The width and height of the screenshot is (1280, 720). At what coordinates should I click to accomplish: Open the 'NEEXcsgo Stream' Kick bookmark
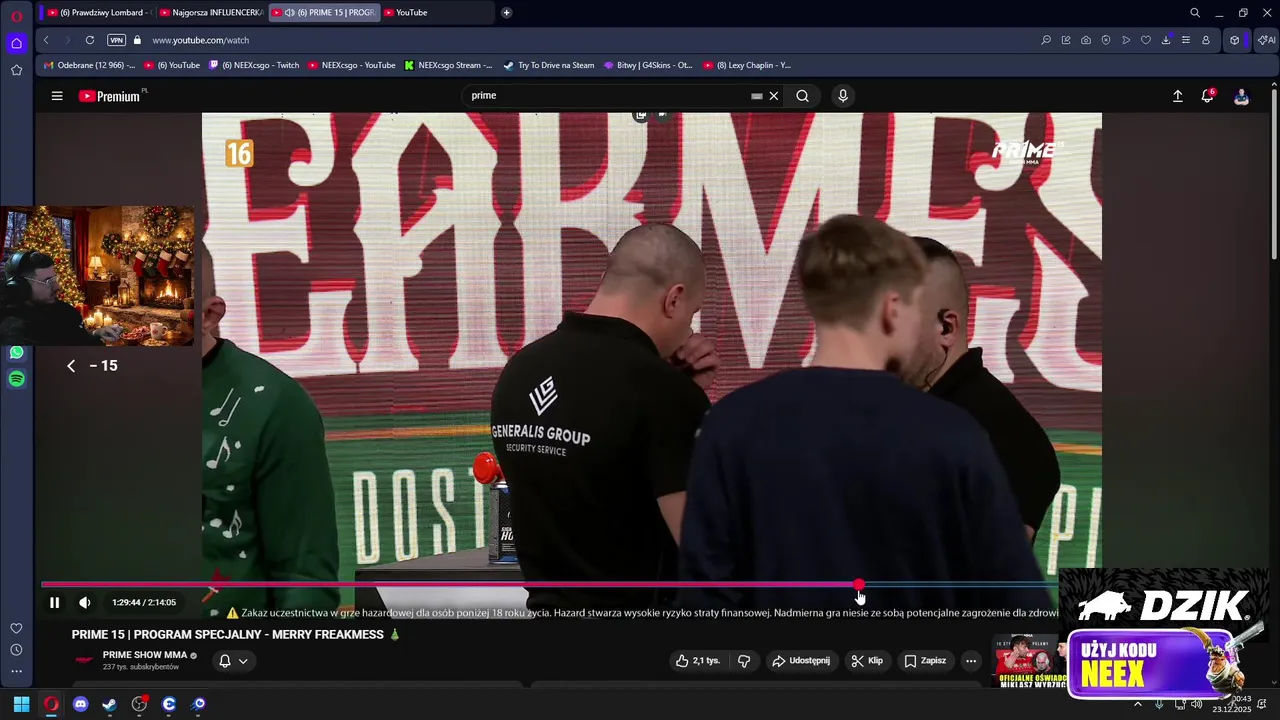[x=449, y=65]
